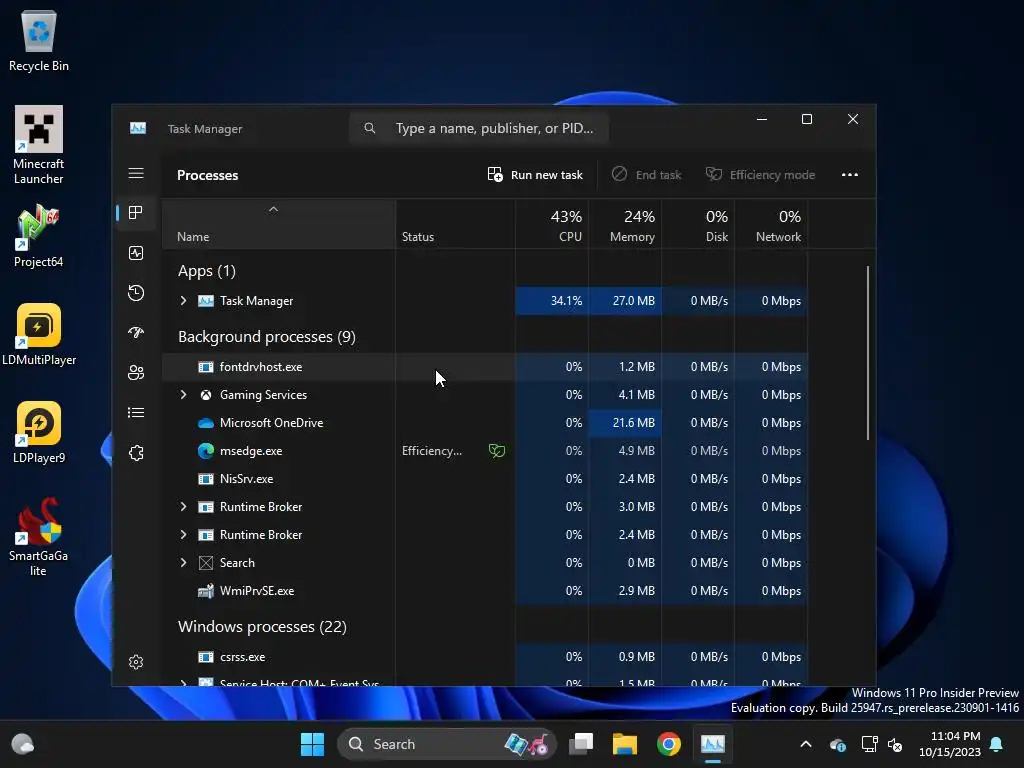Select the Processes page icon in sidebar
1024x768 pixels.
click(x=136, y=213)
